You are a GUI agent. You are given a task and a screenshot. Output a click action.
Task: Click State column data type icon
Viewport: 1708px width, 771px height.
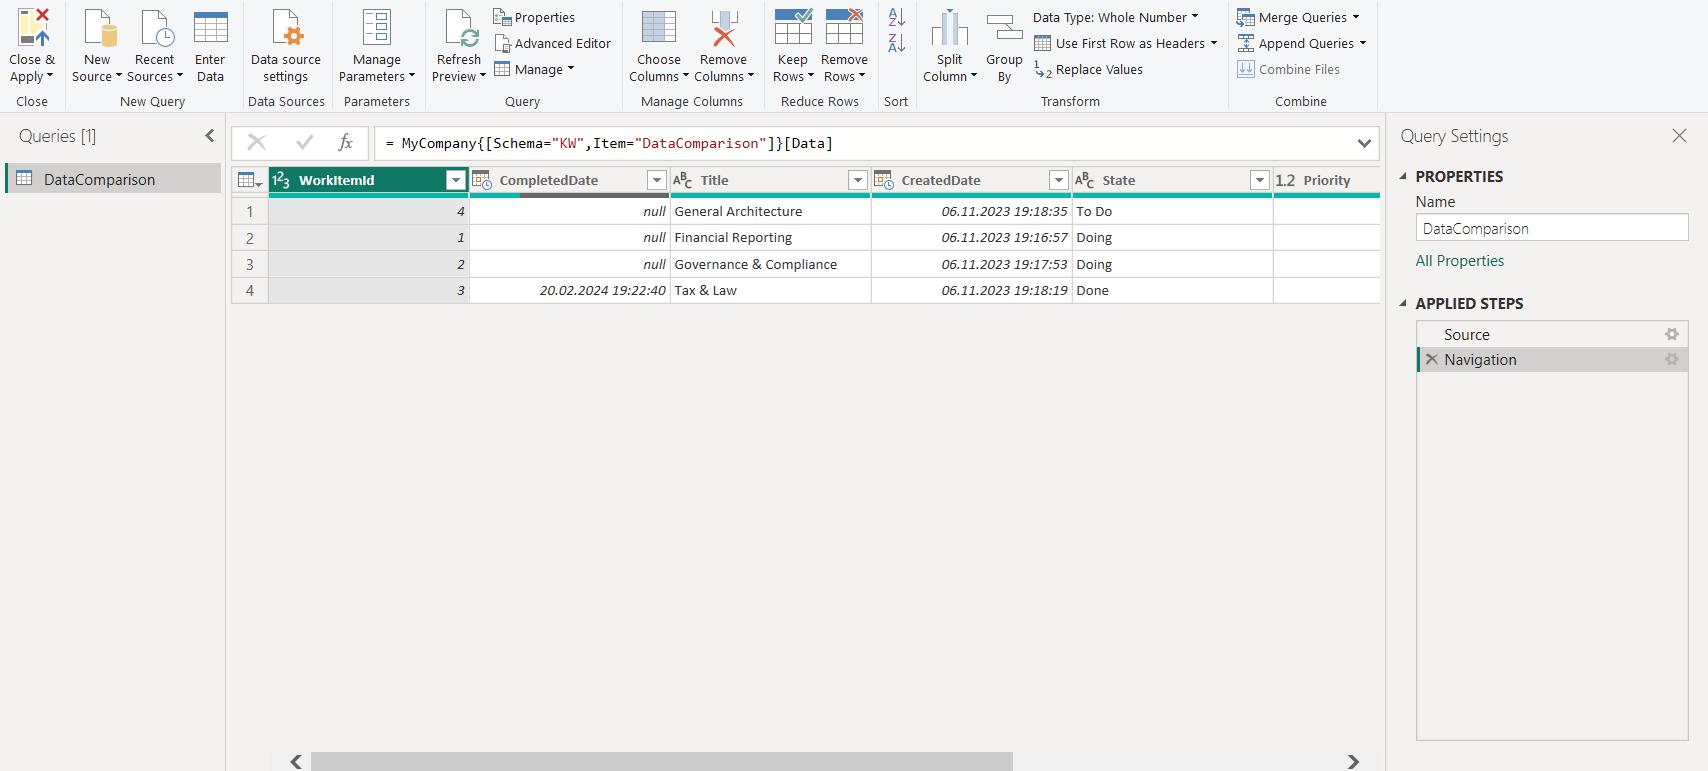[x=1085, y=180]
